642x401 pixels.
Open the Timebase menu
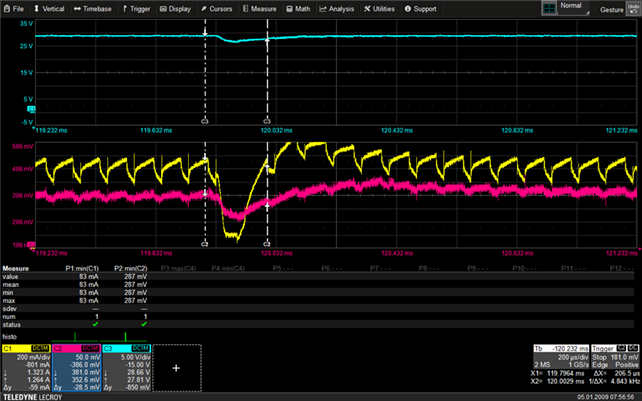click(93, 9)
